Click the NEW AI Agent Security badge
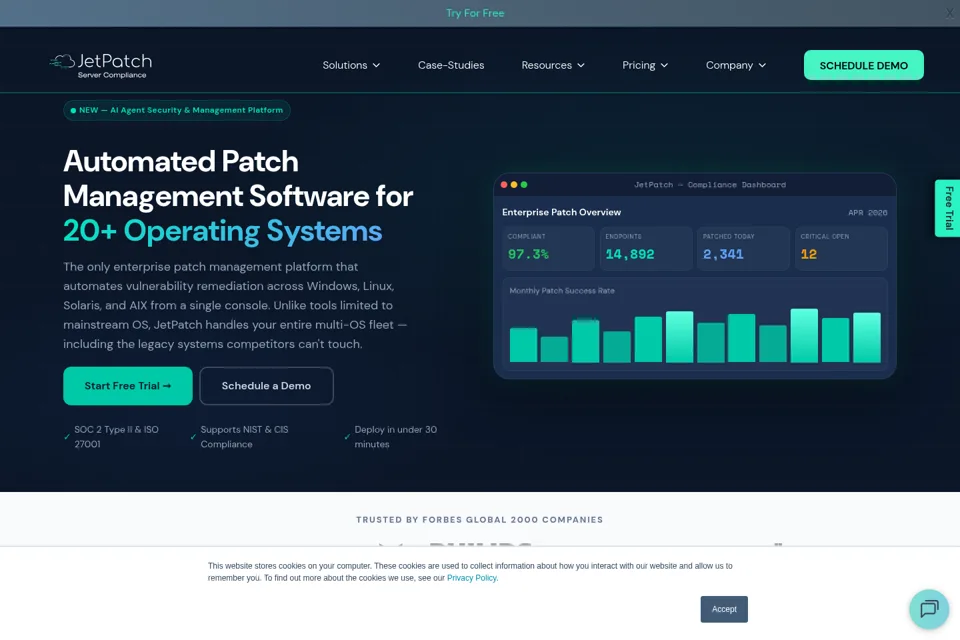960x640 pixels. [x=176, y=110]
